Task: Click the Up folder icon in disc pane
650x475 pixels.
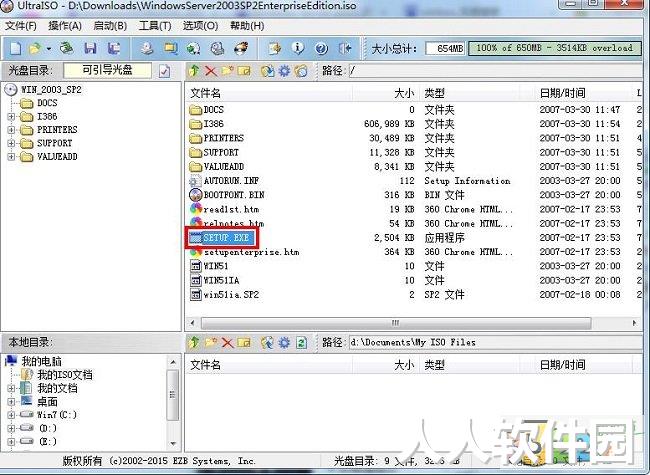Action: point(194,71)
